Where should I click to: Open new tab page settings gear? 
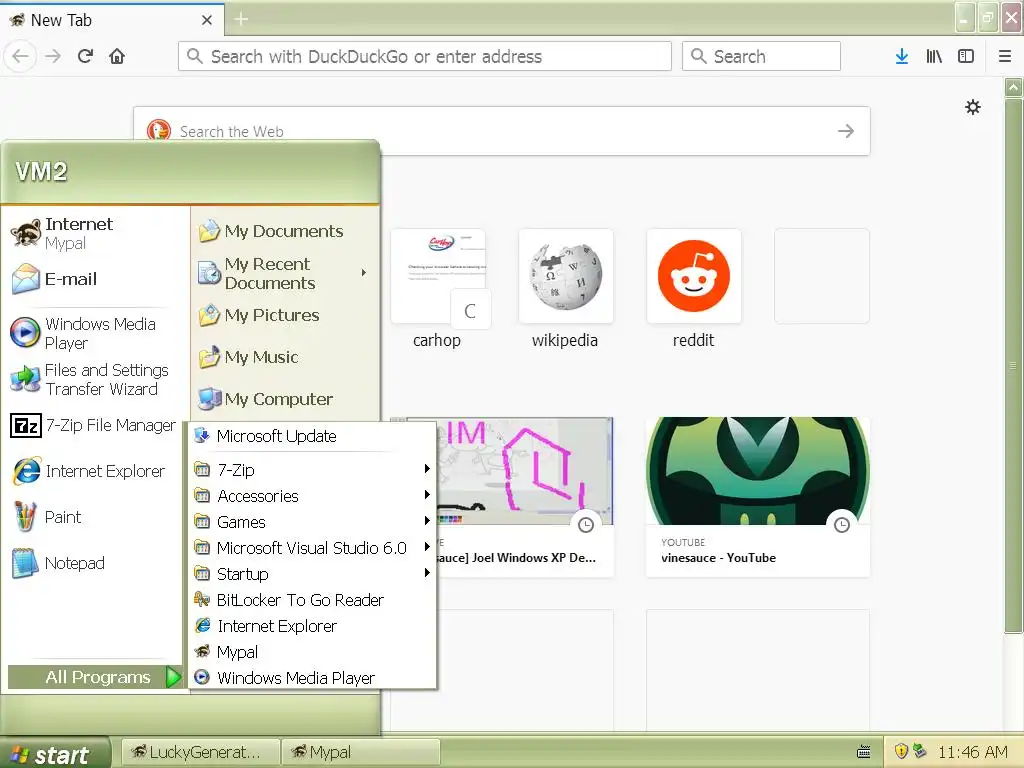click(x=973, y=107)
